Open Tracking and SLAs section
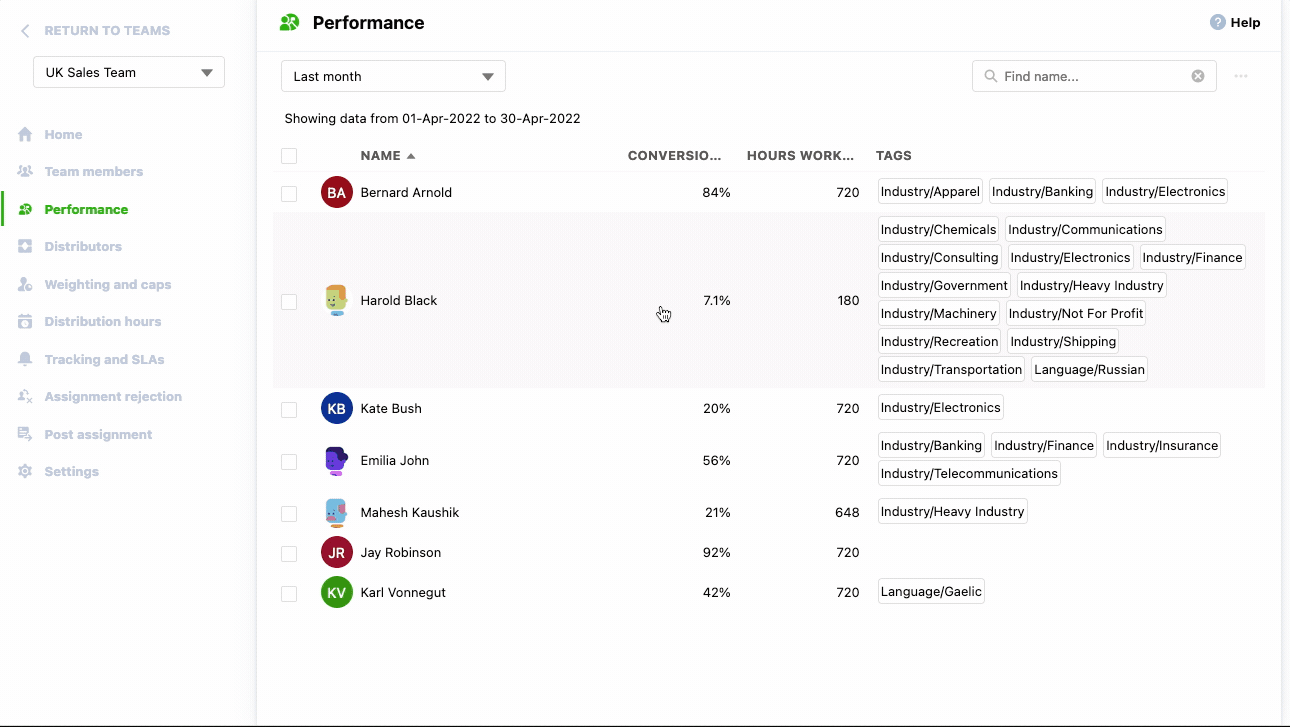 tap(104, 359)
